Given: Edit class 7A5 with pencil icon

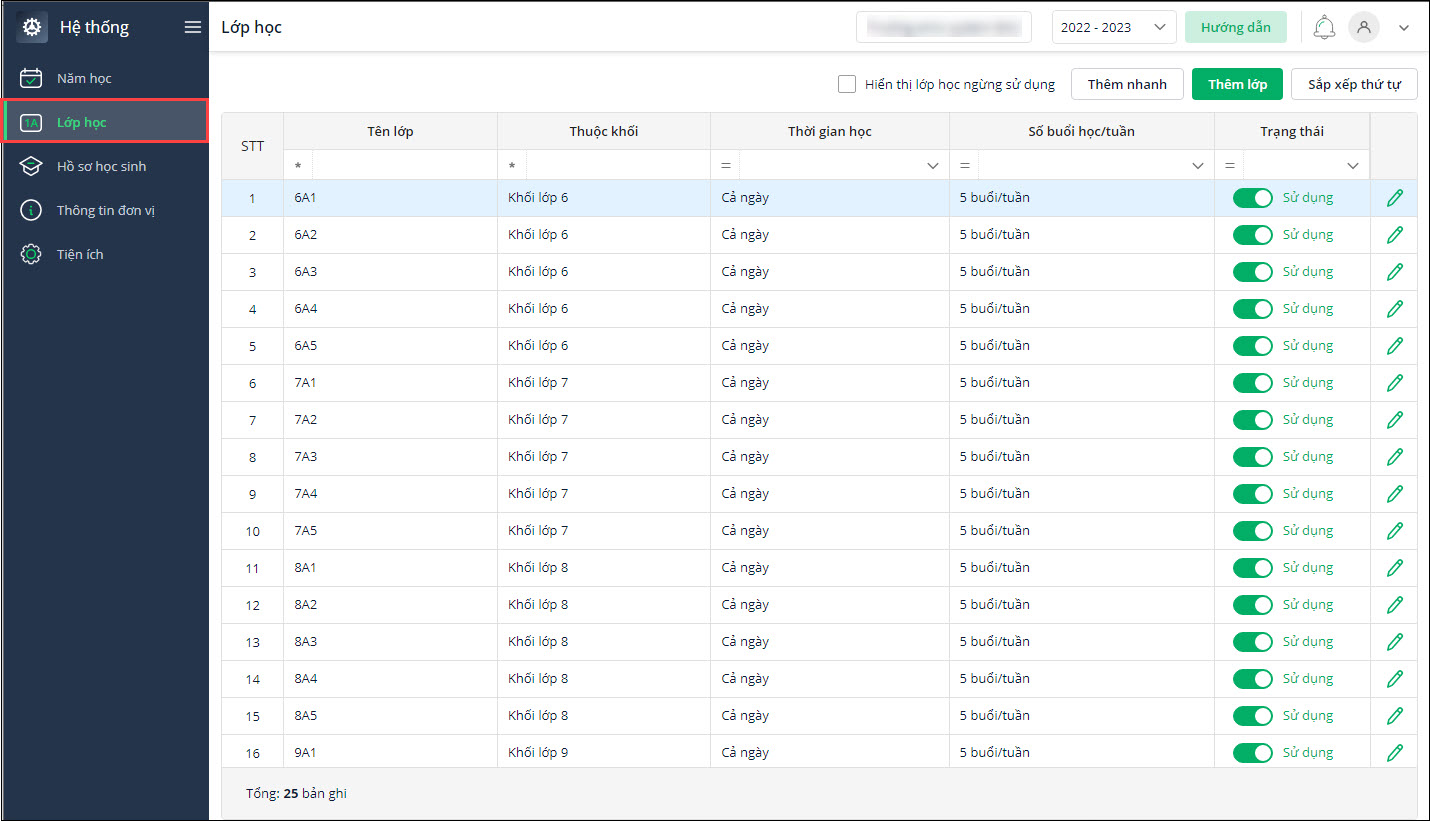Looking at the screenshot, I should pos(1395,531).
